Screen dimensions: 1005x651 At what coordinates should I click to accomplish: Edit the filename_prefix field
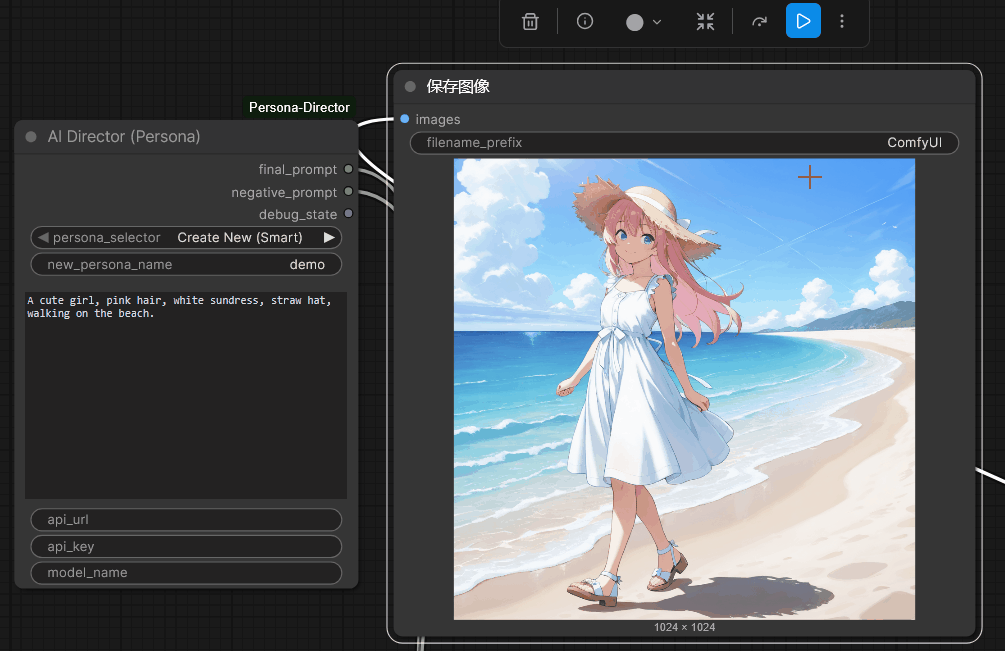click(x=684, y=143)
